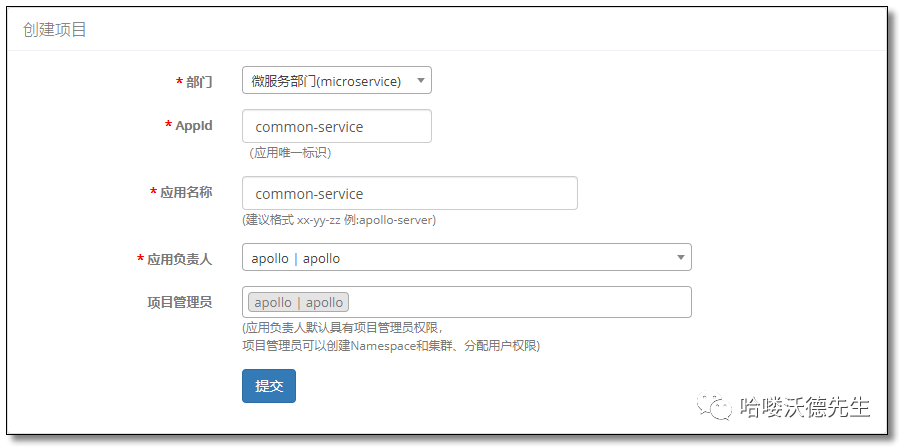Click the (应用唯一标识) hint text
This screenshot has width=900, height=447.
coord(290,153)
